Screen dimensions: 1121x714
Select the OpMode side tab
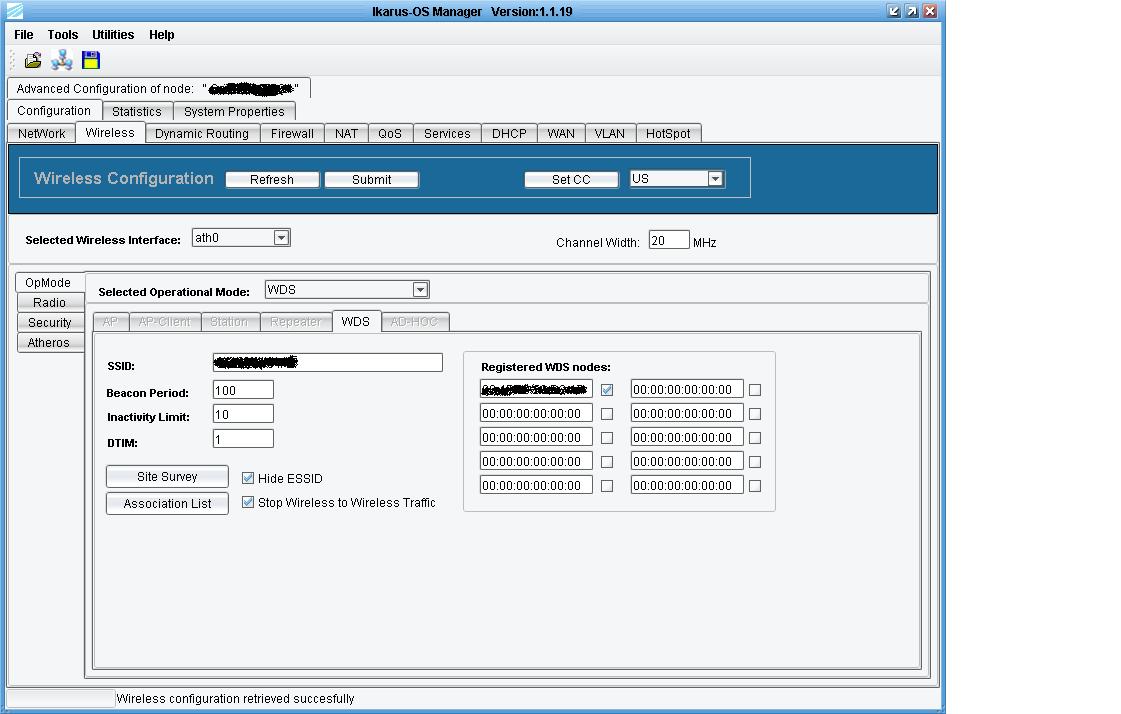pos(48,282)
